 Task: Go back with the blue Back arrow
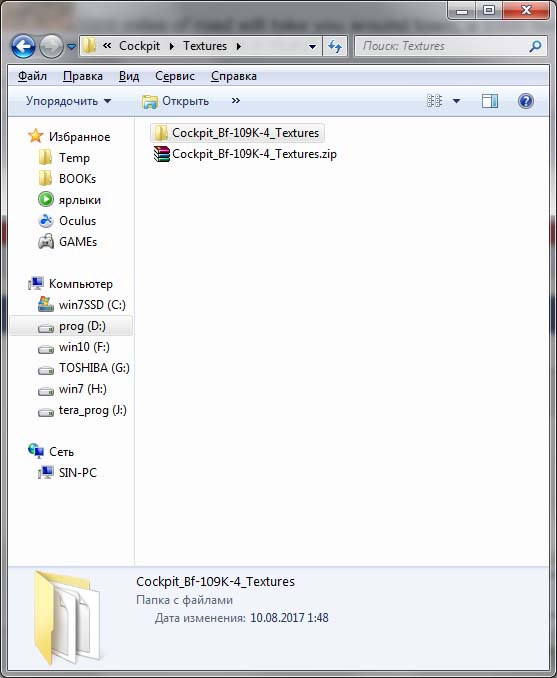point(23,46)
